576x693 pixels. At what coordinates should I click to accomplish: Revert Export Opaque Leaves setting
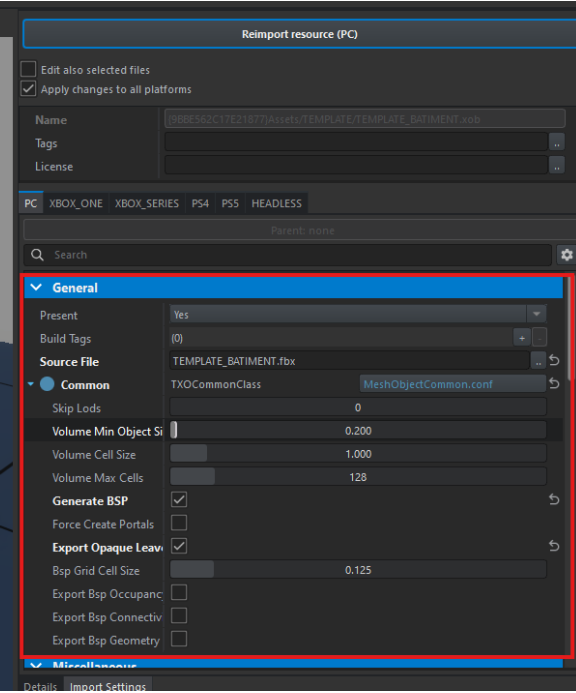pyautogui.click(x=554, y=546)
